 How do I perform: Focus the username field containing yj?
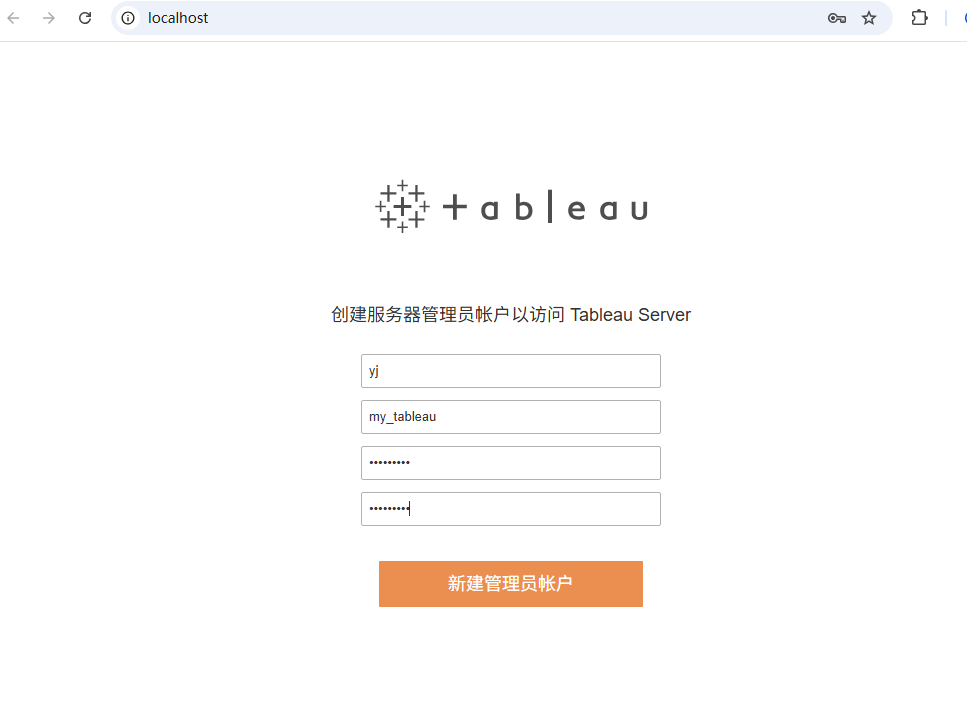pos(511,371)
